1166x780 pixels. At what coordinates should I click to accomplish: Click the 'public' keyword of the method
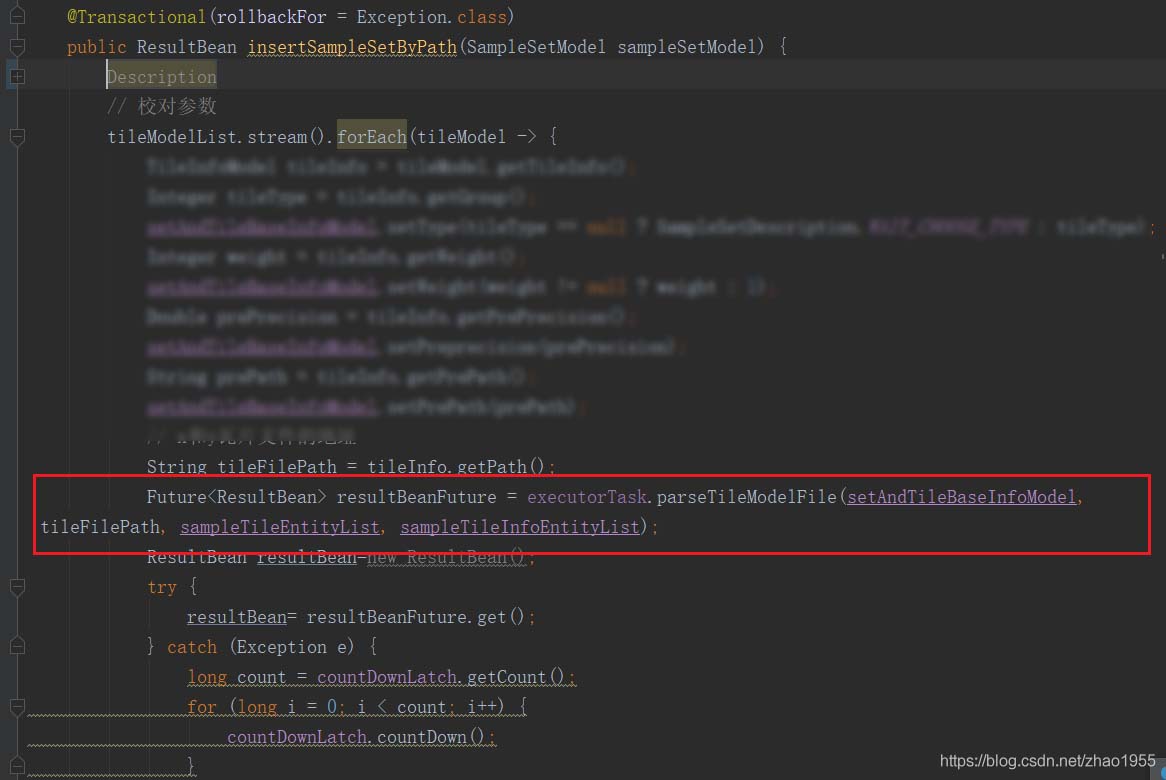click(x=97, y=47)
